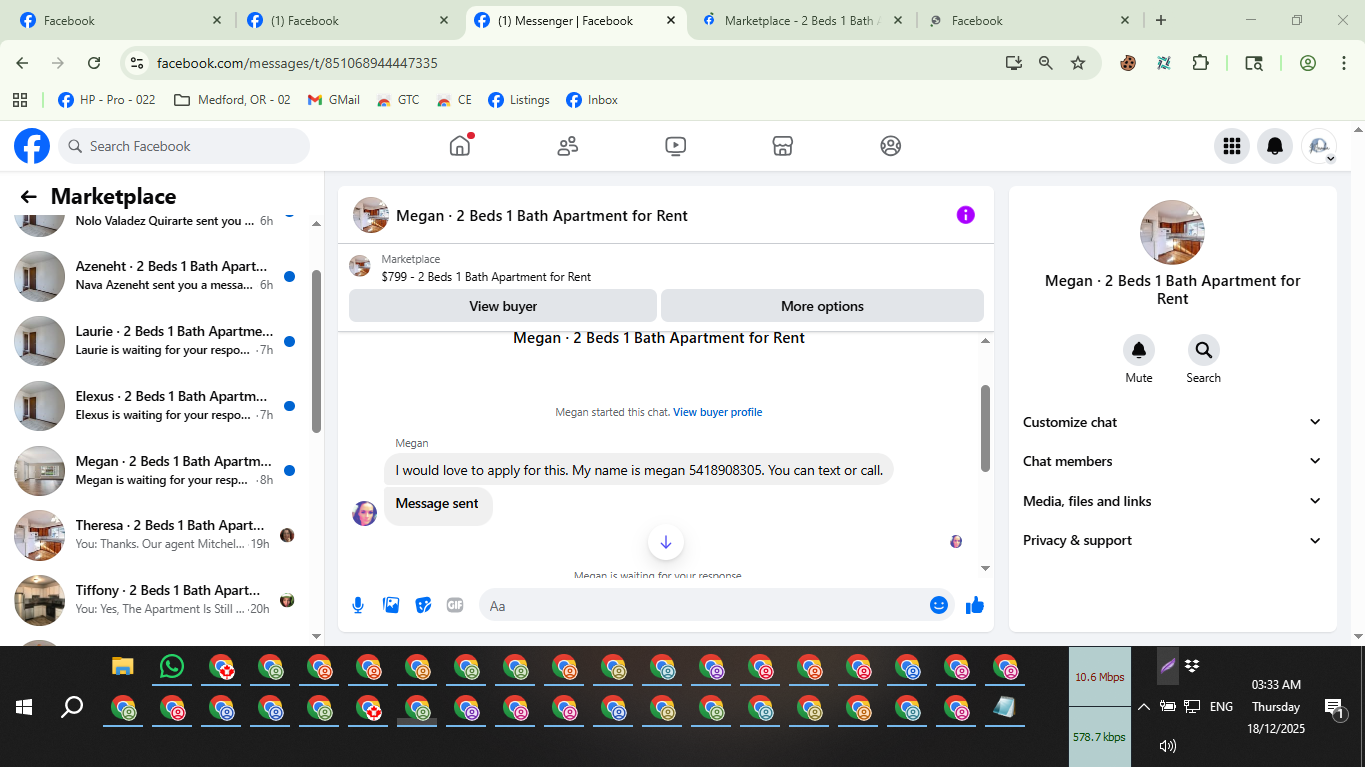Open the Facebook Home icon

tap(460, 146)
